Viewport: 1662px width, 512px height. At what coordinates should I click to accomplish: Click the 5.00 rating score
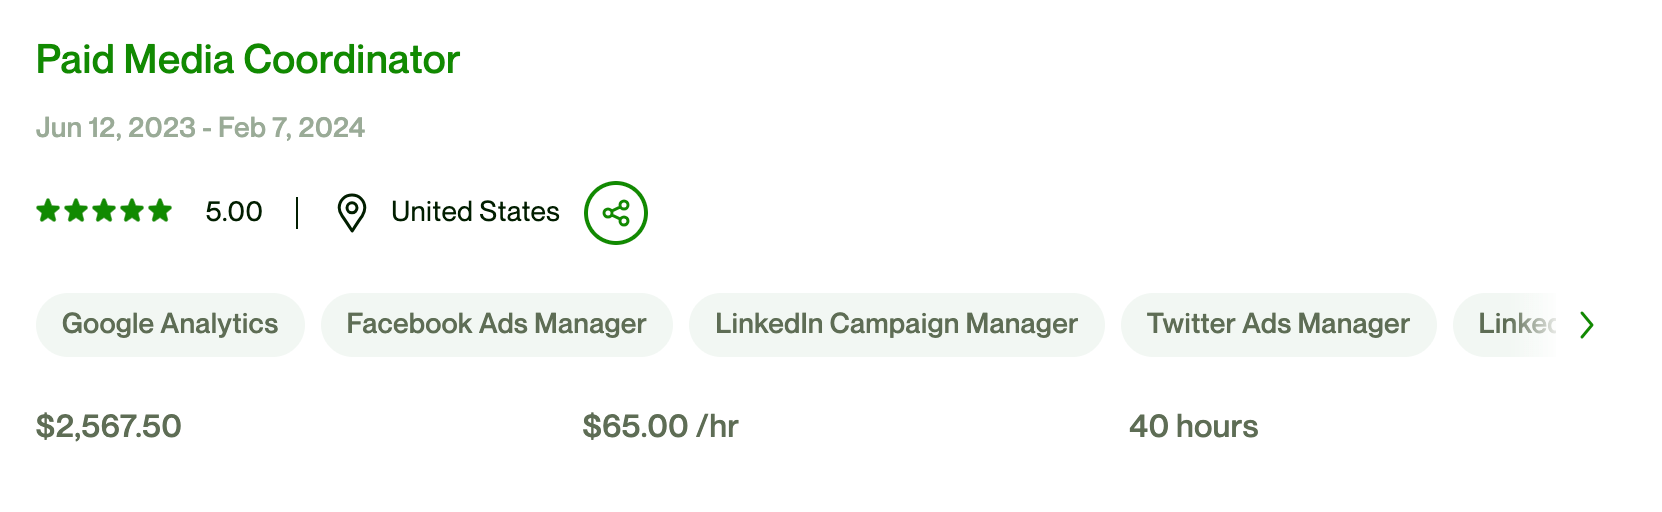pyautogui.click(x=234, y=212)
